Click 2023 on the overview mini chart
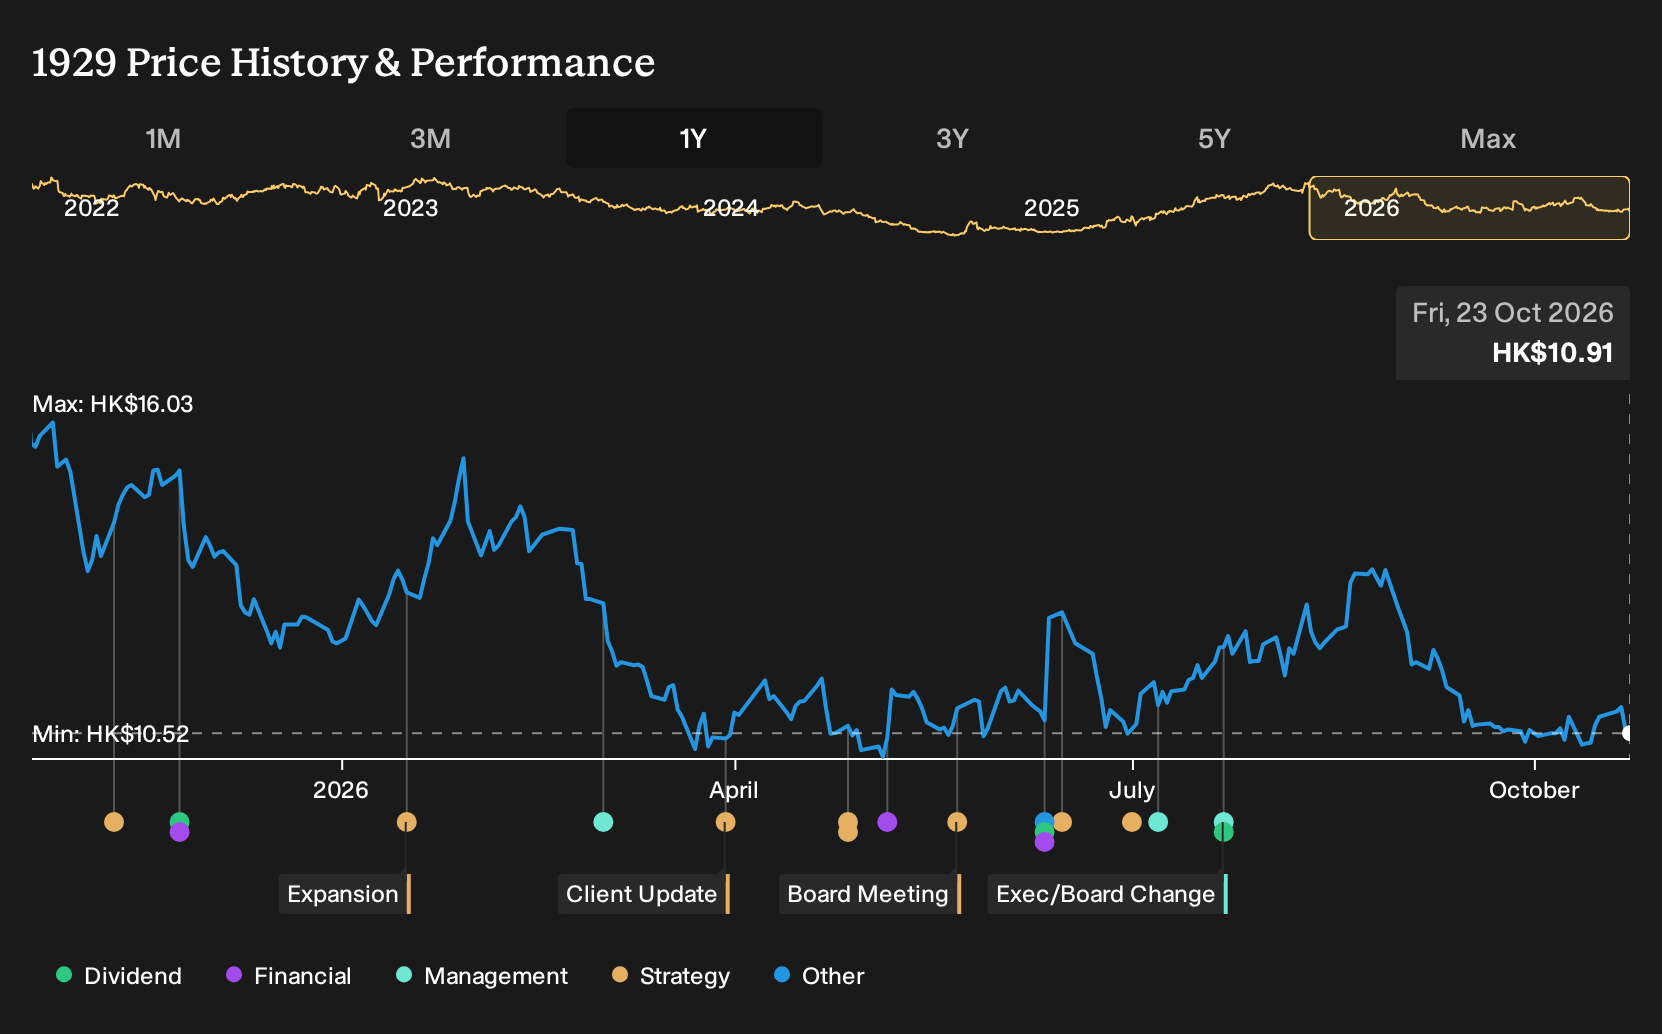Viewport: 1662px width, 1034px height. [x=411, y=208]
